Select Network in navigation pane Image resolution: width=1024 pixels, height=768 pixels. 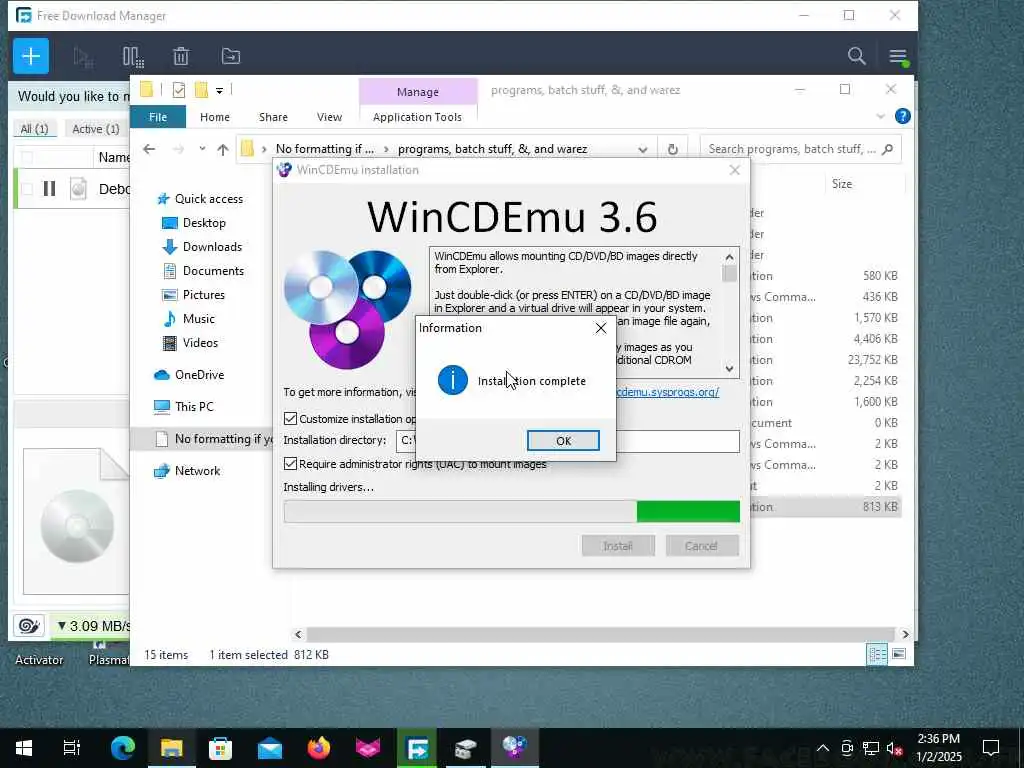pyautogui.click(x=197, y=471)
